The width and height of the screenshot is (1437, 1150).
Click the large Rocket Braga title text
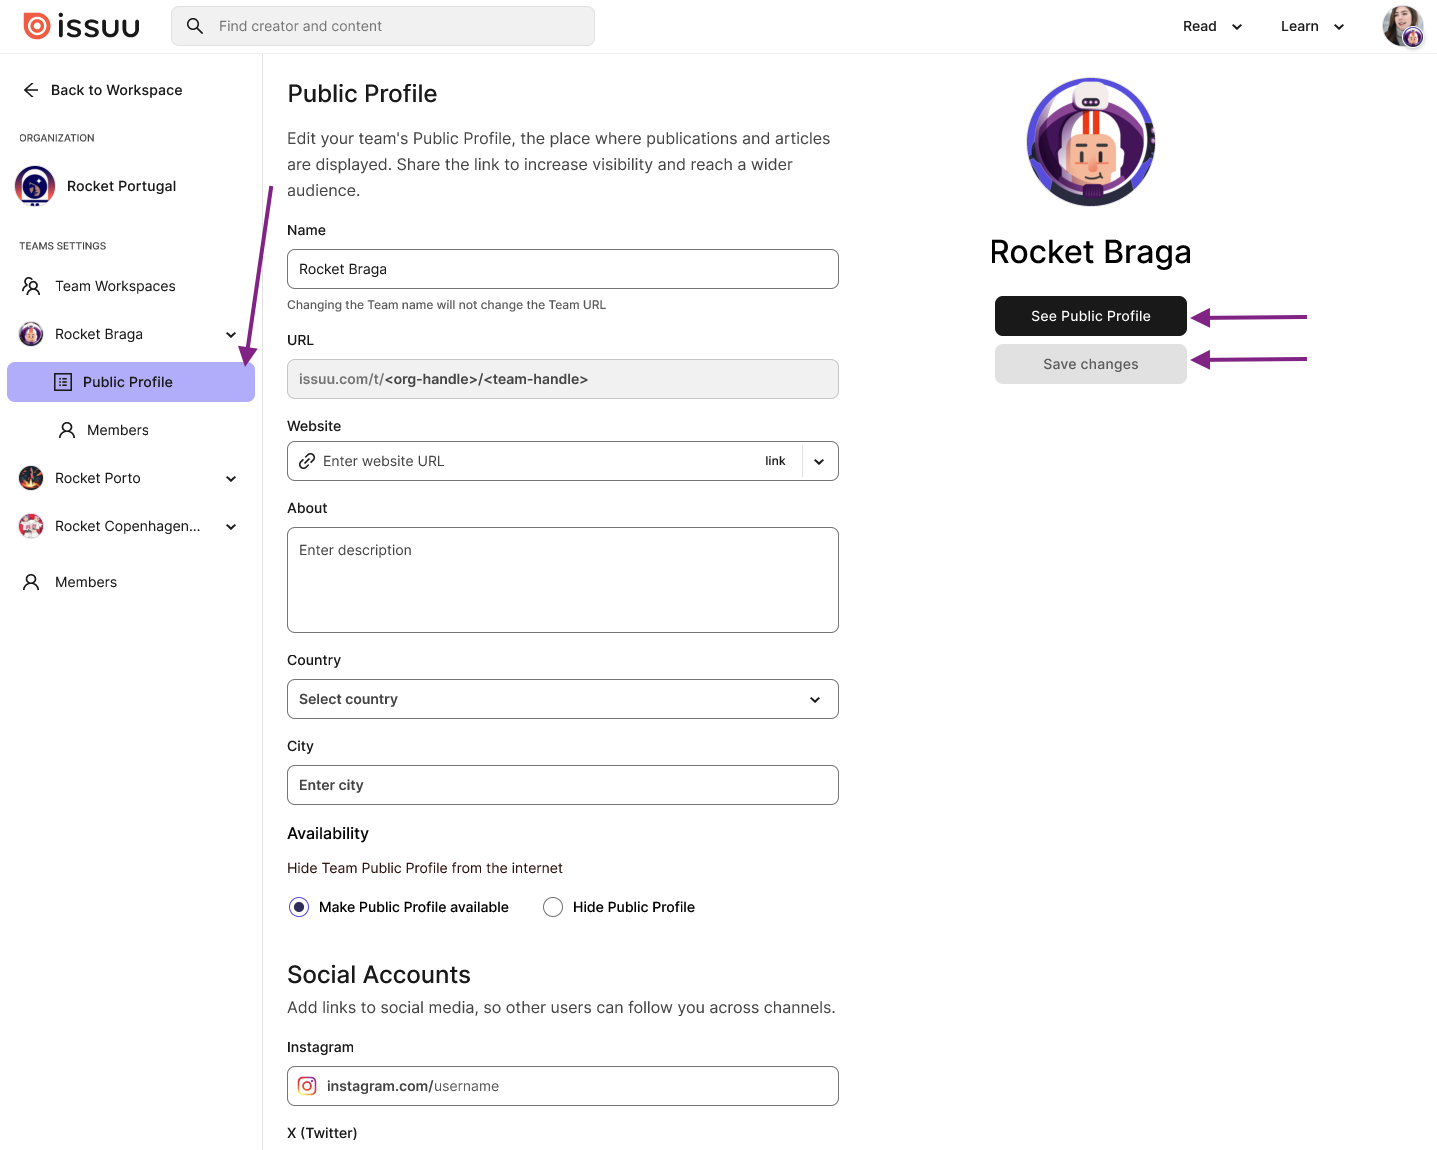(1091, 252)
